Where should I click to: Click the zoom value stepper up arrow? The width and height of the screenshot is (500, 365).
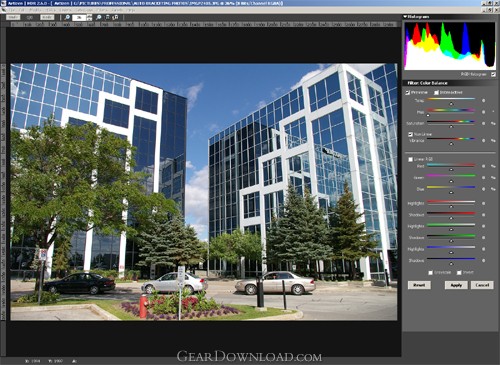click(89, 16)
